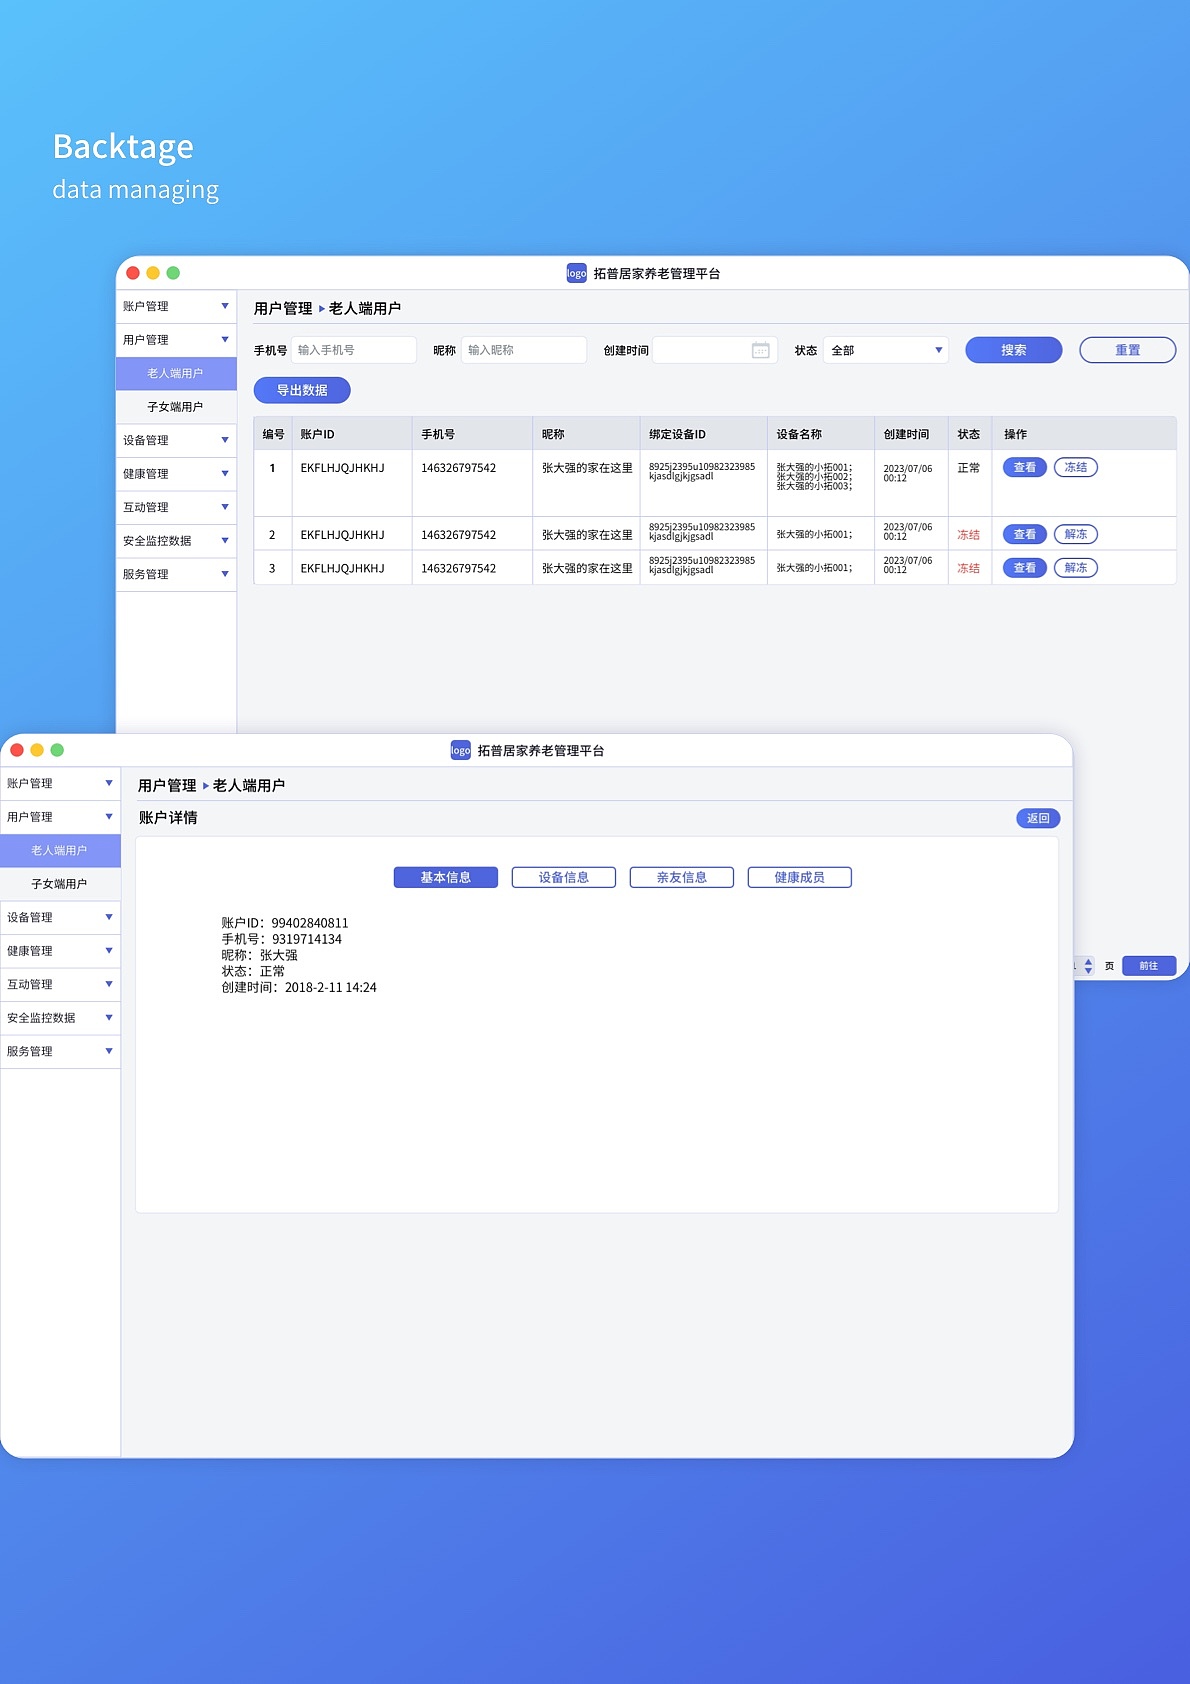This screenshot has height=1684, width=1190.
Task: Click 解冻 button in row 2
Action: (x=1076, y=534)
